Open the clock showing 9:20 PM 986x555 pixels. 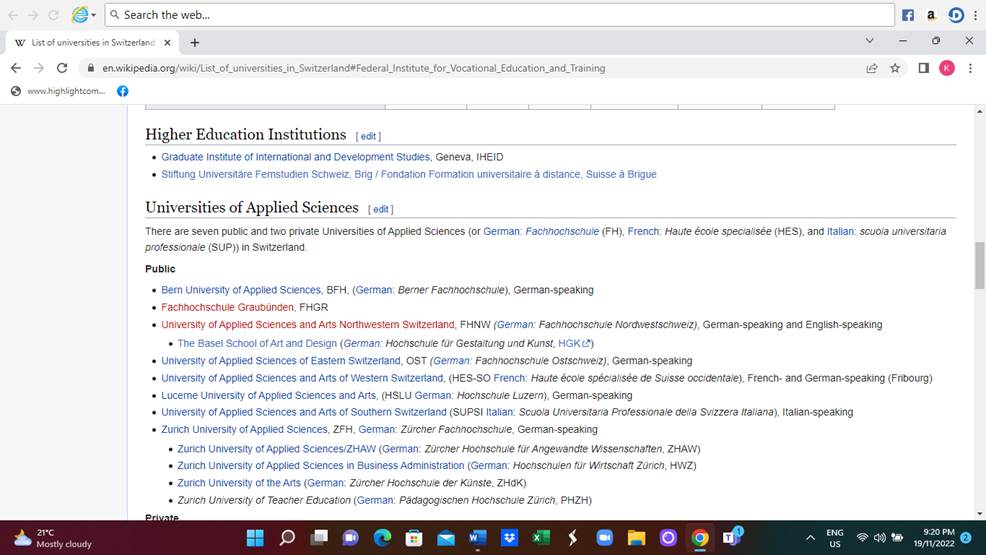tap(934, 538)
